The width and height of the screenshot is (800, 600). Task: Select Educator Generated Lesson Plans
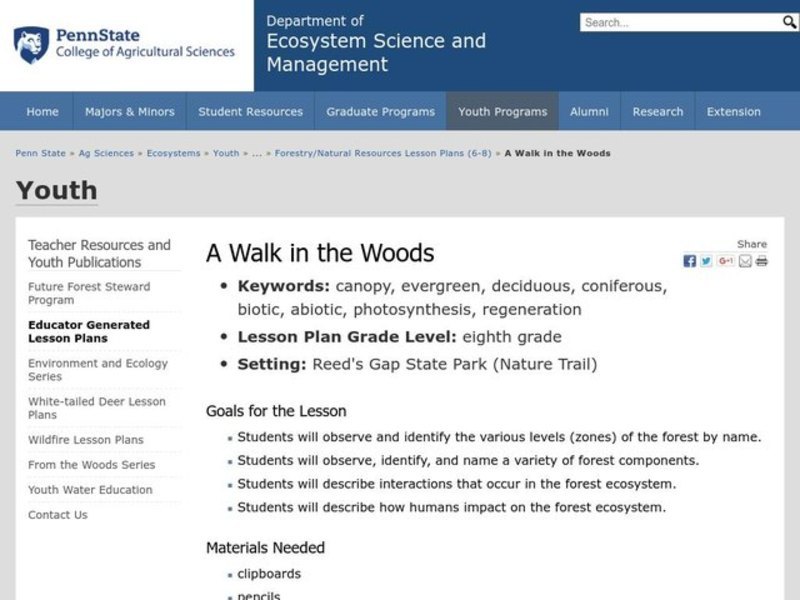tap(89, 331)
